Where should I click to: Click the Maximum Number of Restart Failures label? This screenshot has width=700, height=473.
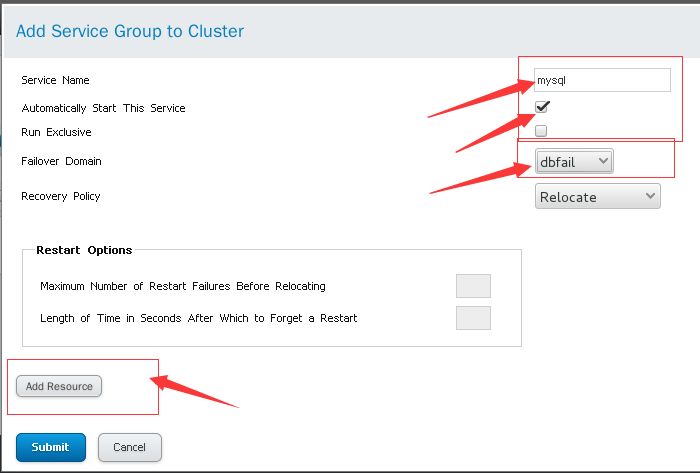(183, 286)
